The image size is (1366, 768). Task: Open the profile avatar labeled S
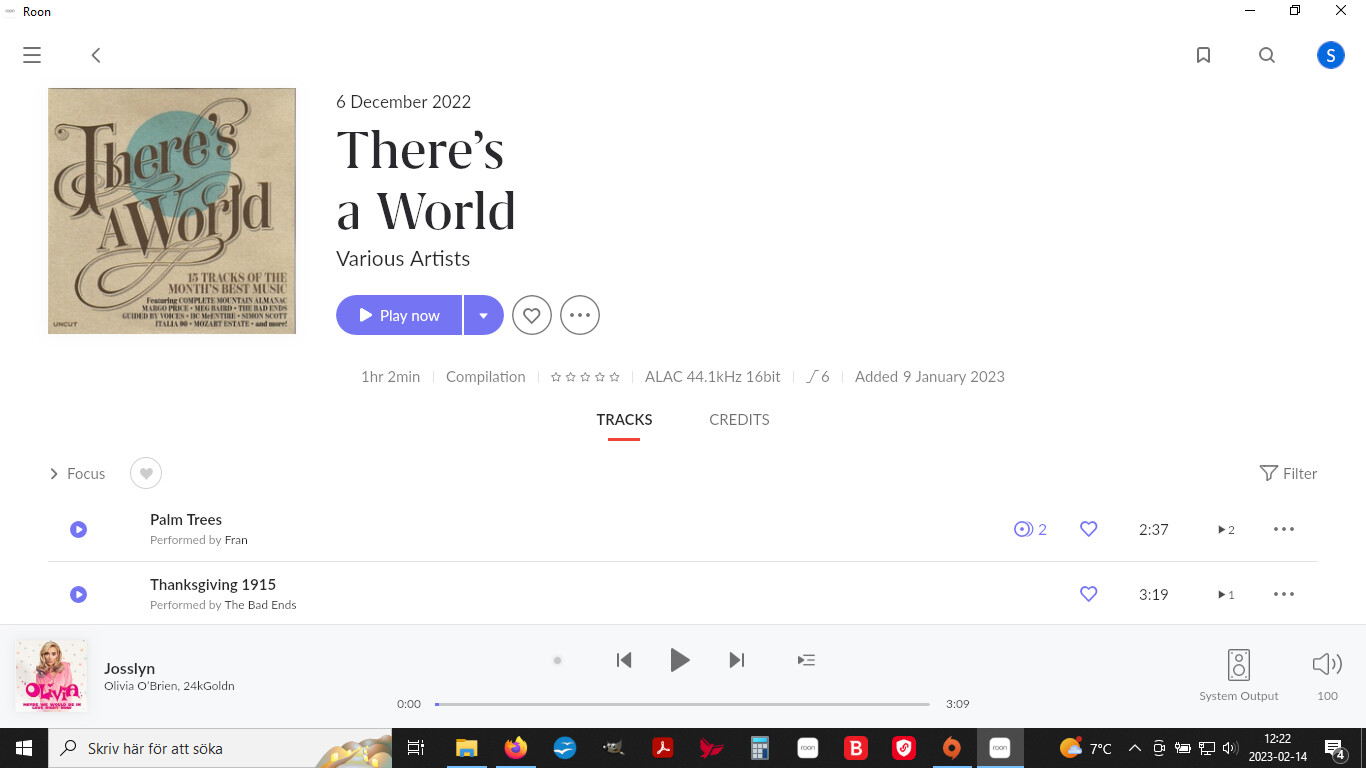(x=1330, y=55)
